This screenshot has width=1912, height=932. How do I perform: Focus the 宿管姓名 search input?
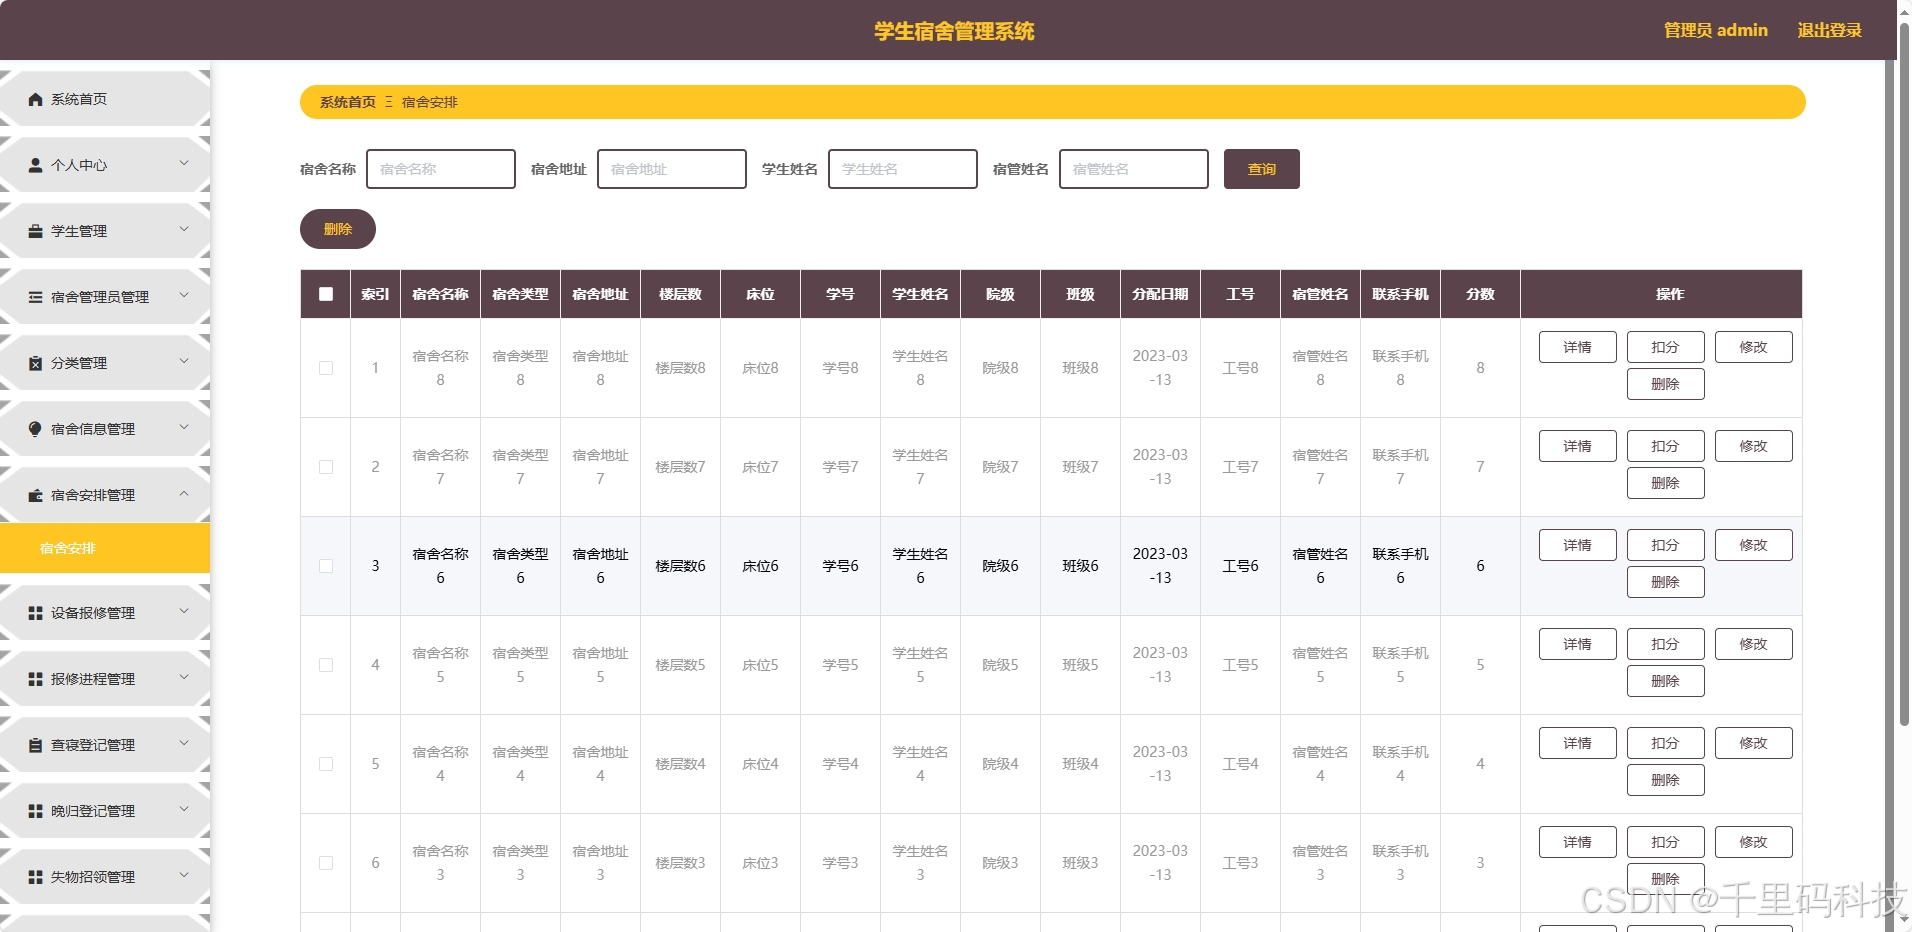click(x=1134, y=169)
